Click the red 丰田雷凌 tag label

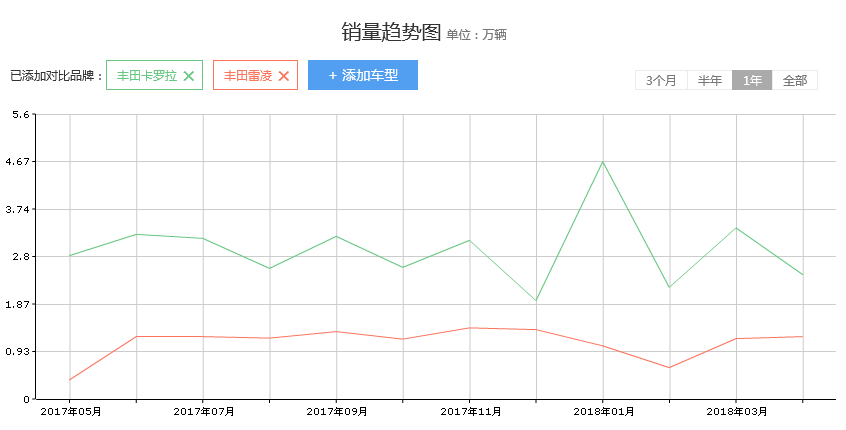[247, 76]
